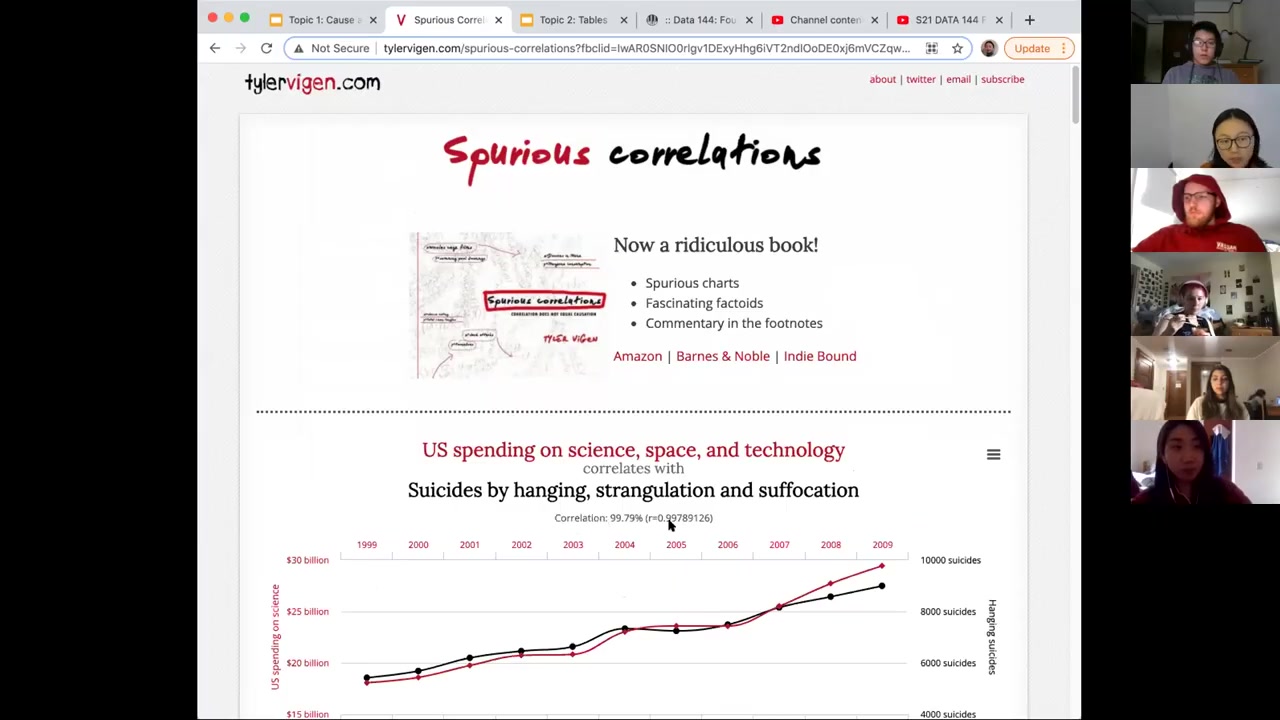Switch to Channel content YouTube tab

click(823, 20)
